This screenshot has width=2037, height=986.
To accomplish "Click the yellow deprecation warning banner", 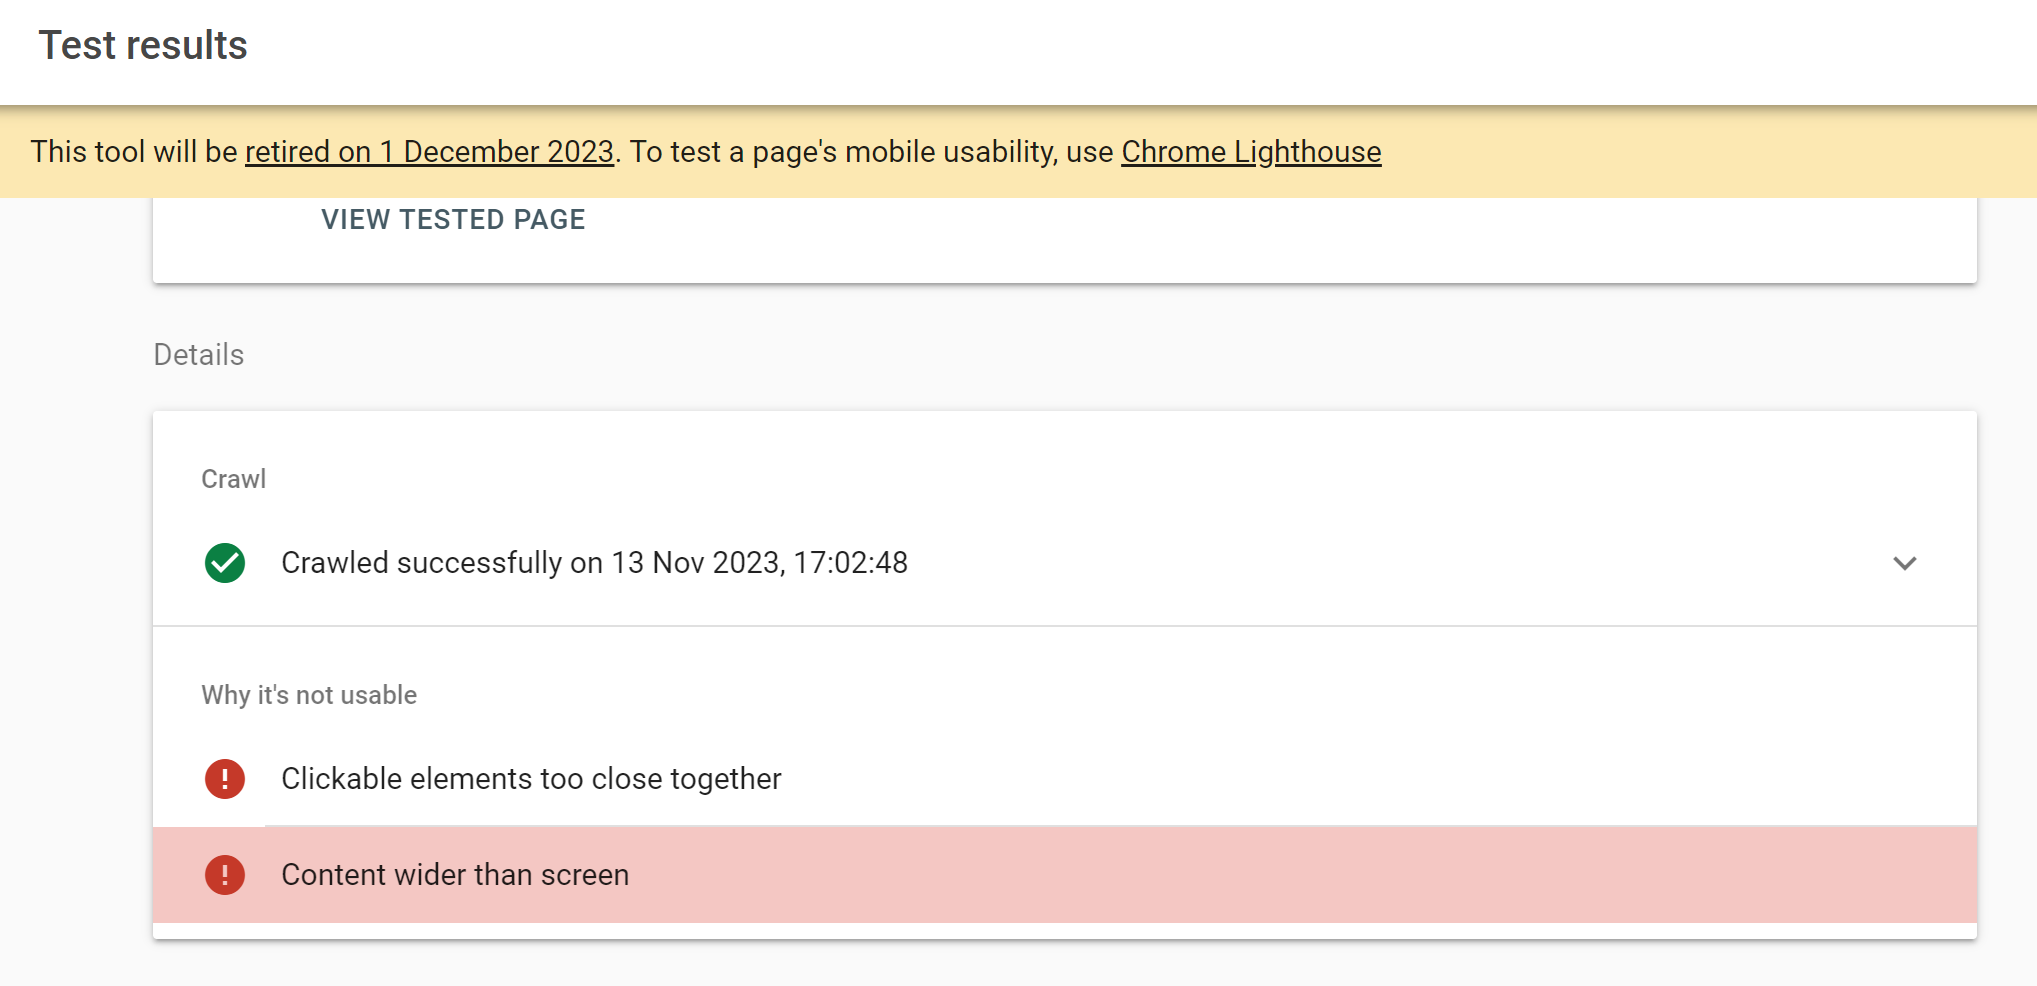I will click(1700, 151).
